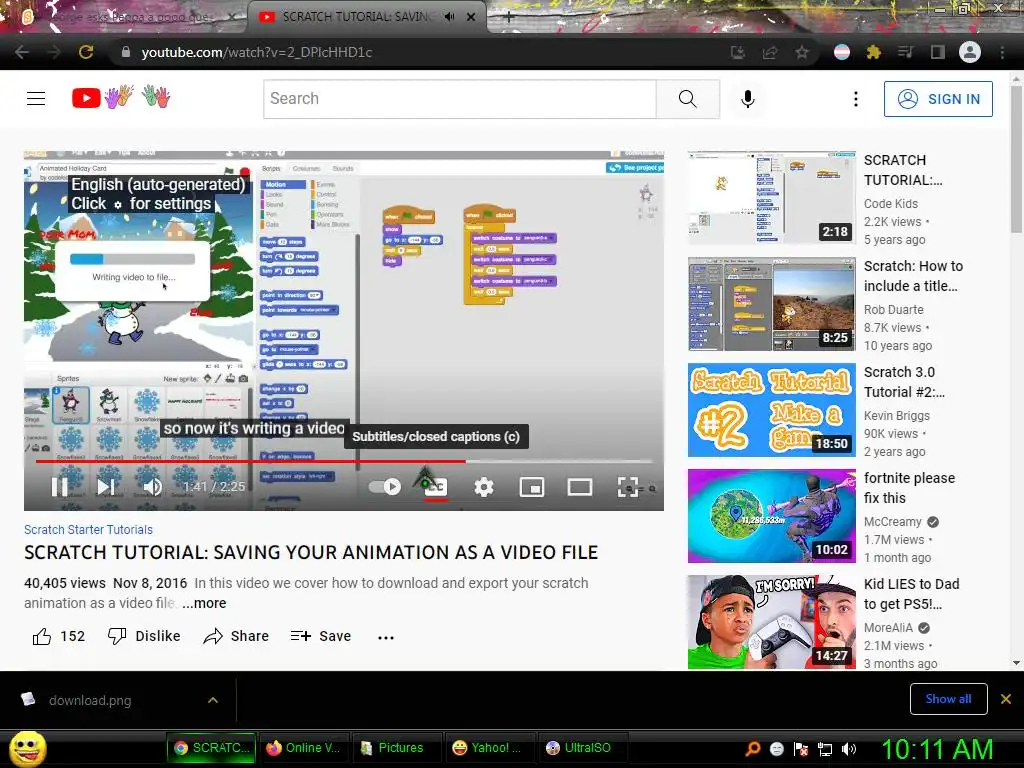Screen dimensions: 1024x768
Task: Pause the YouTube video
Action: tap(59, 487)
